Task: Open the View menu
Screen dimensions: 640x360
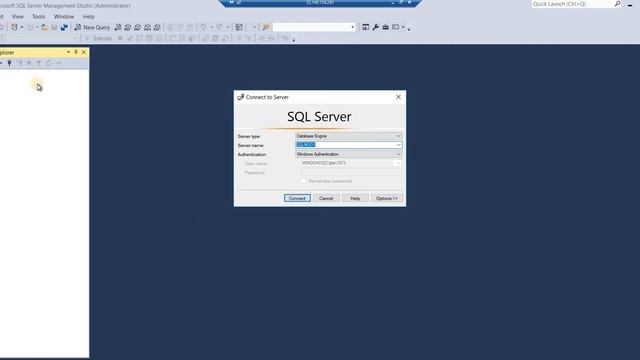Action: (x=18, y=17)
